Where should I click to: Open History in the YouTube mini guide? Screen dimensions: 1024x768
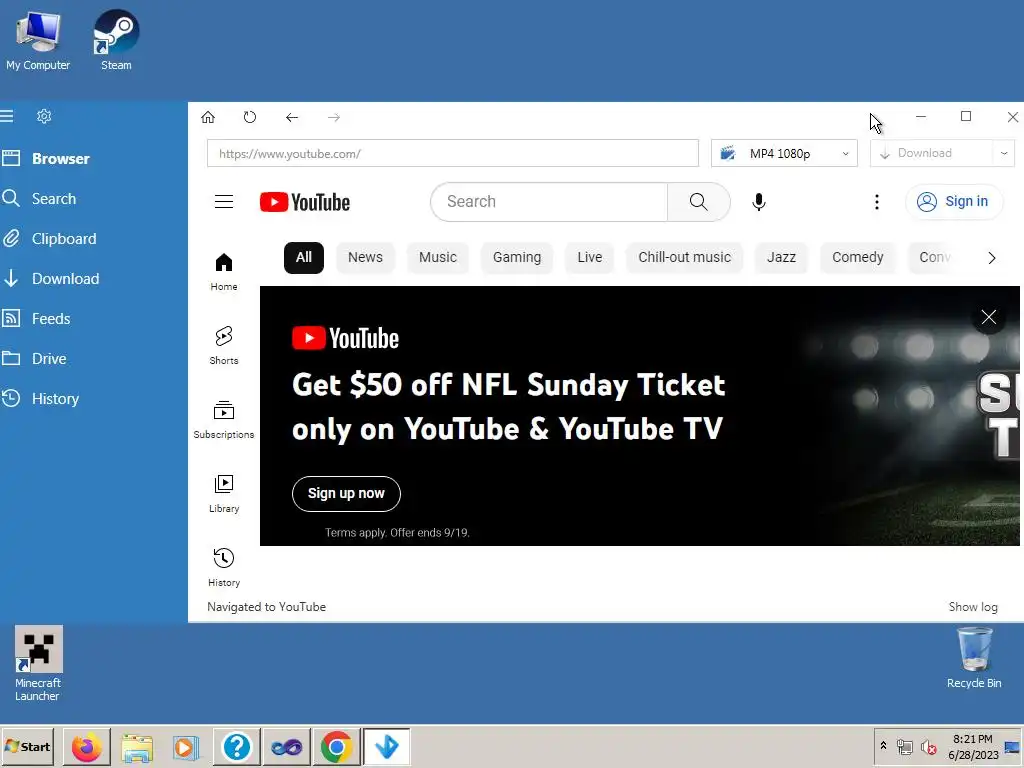click(x=223, y=568)
